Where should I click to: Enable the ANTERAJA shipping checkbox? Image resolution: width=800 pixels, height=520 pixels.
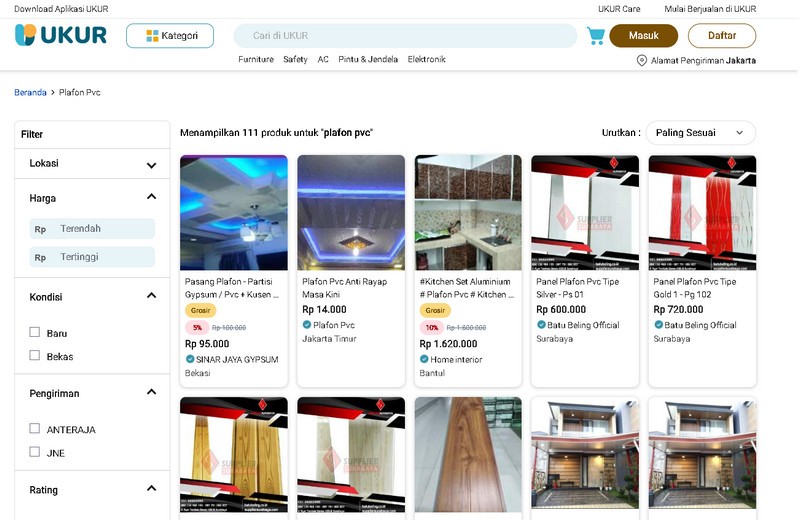[35, 428]
